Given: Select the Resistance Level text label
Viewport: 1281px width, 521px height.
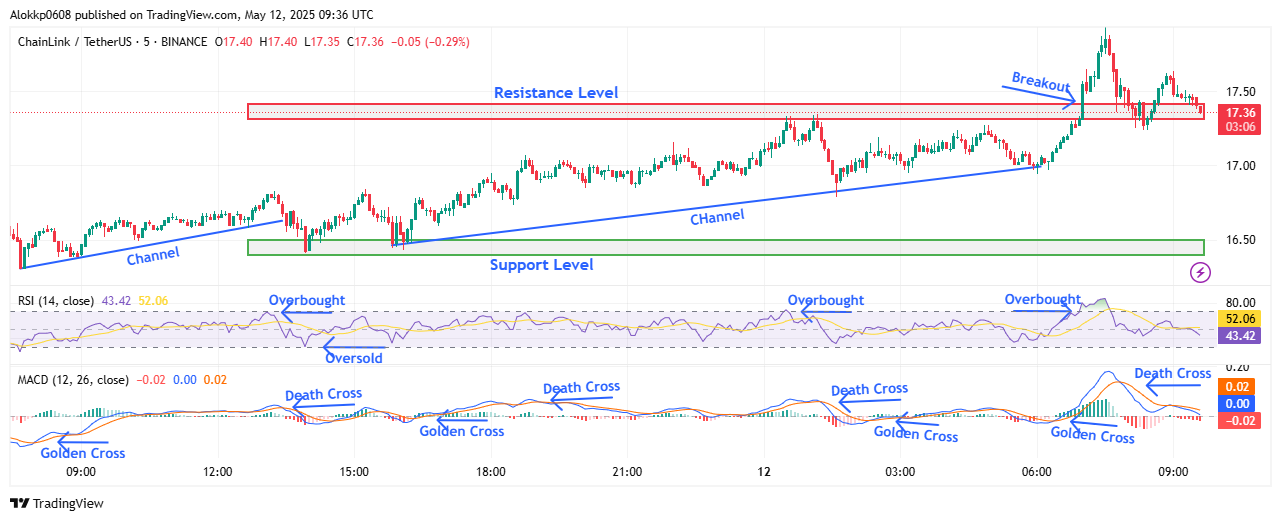Looking at the screenshot, I should [x=556, y=93].
